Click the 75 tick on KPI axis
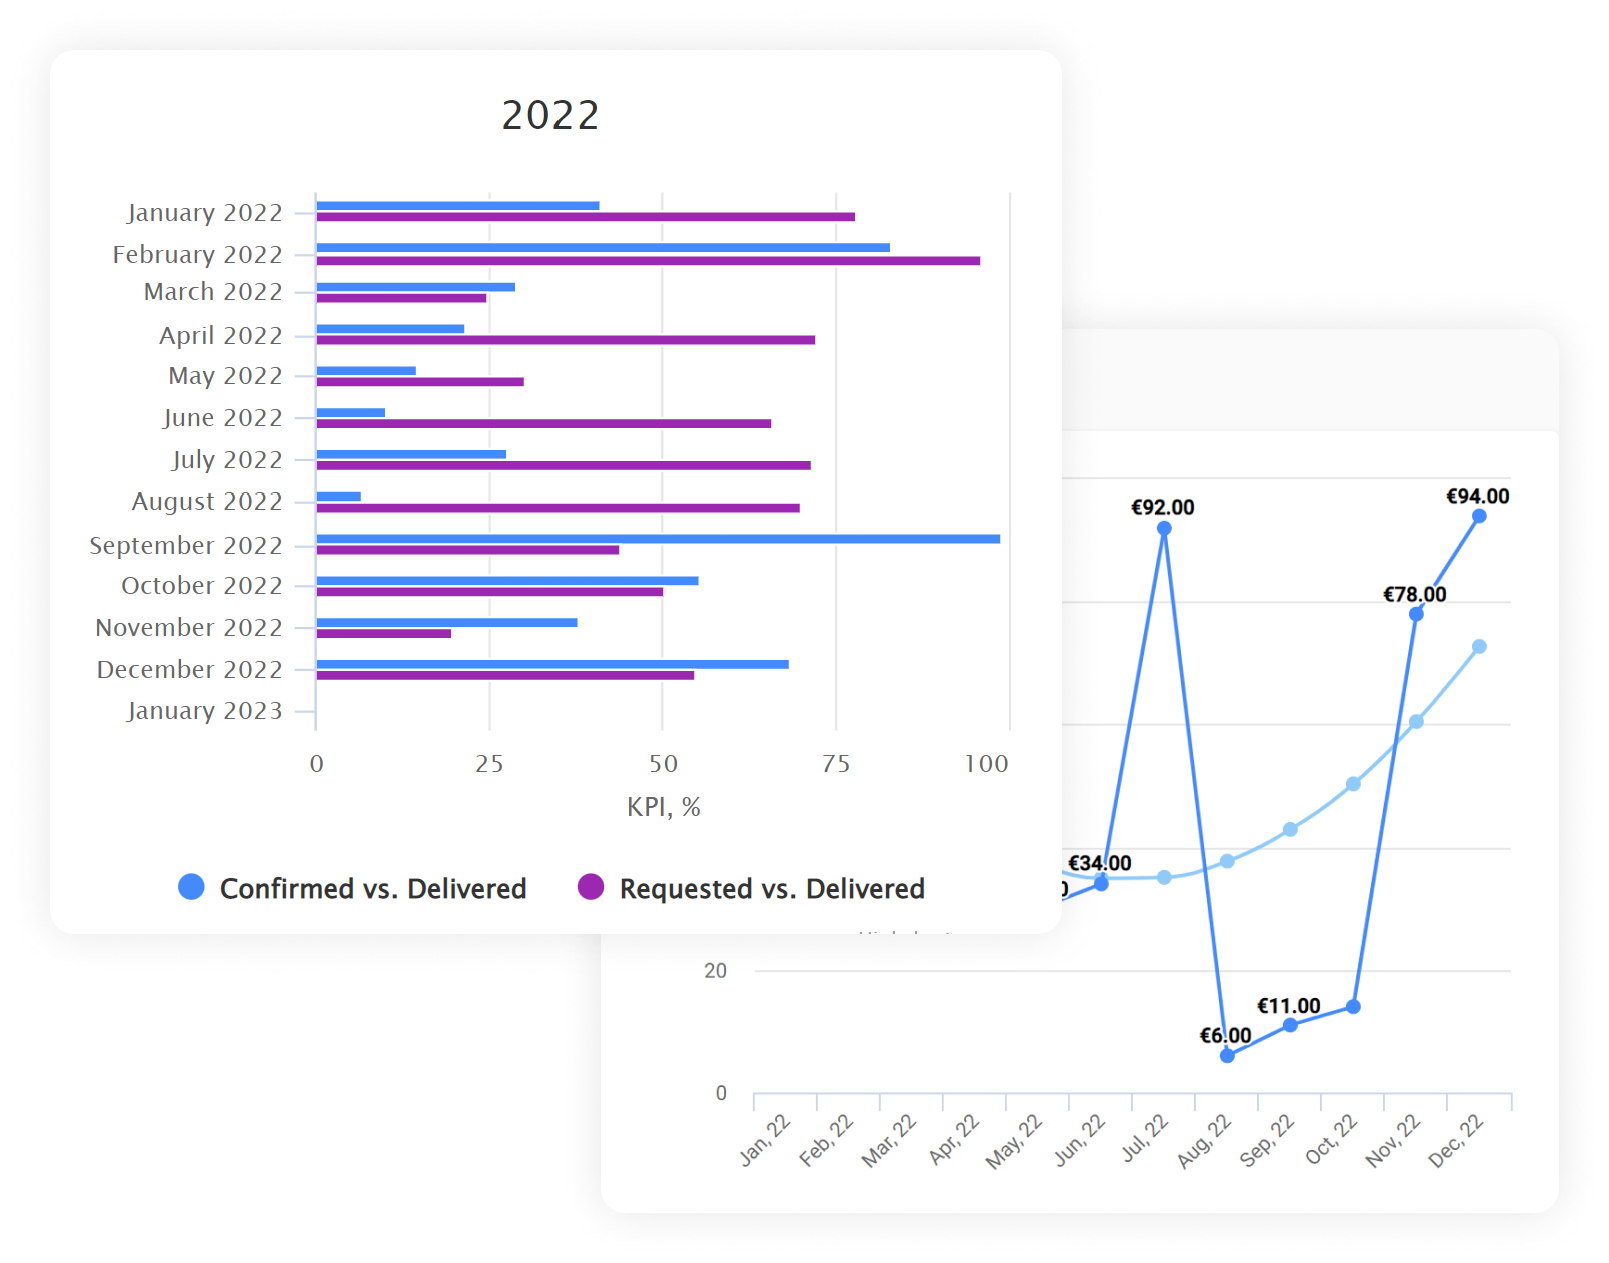Screen dimensions: 1609x1263 coord(836,764)
